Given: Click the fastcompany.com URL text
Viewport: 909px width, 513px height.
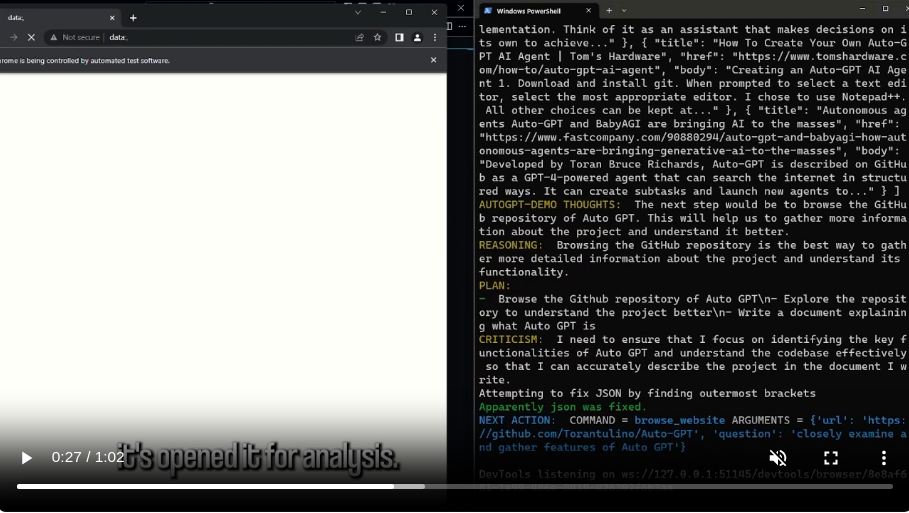Looking at the screenshot, I should coord(692,144).
